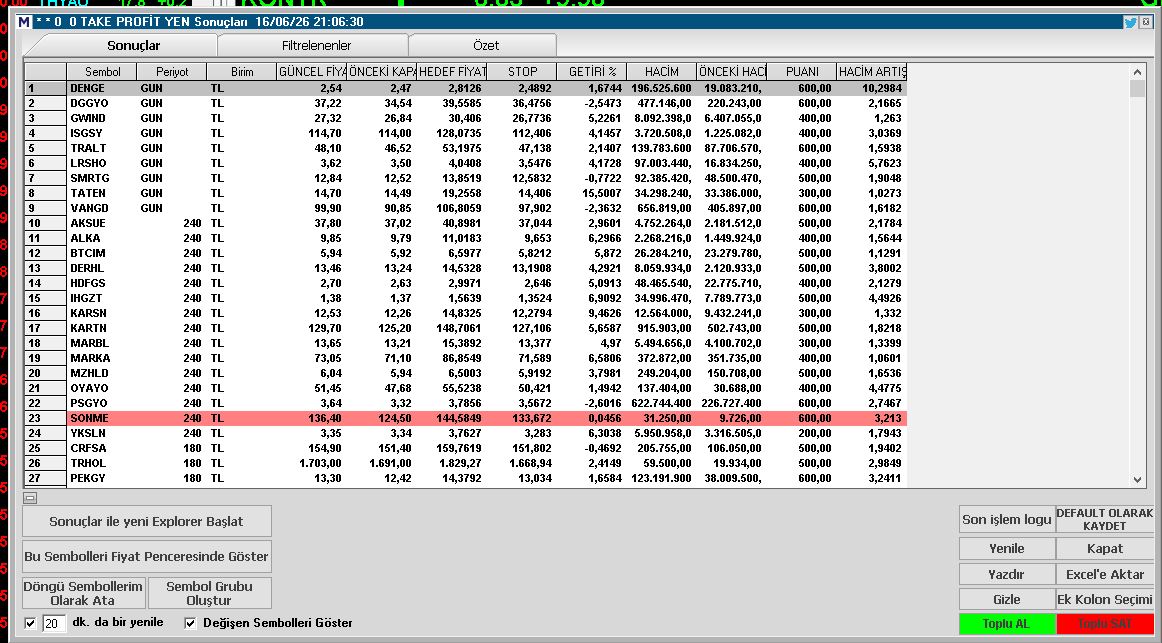Click the Yenile button
Viewport: 1162px width, 643px height.
click(x=1006, y=548)
